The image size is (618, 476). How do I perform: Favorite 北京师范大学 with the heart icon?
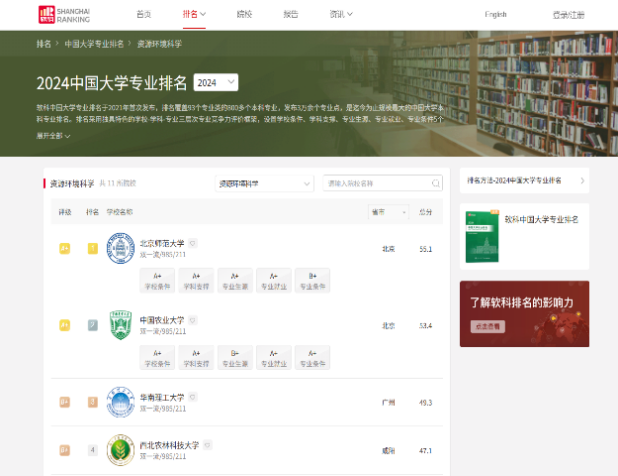tap(193, 242)
